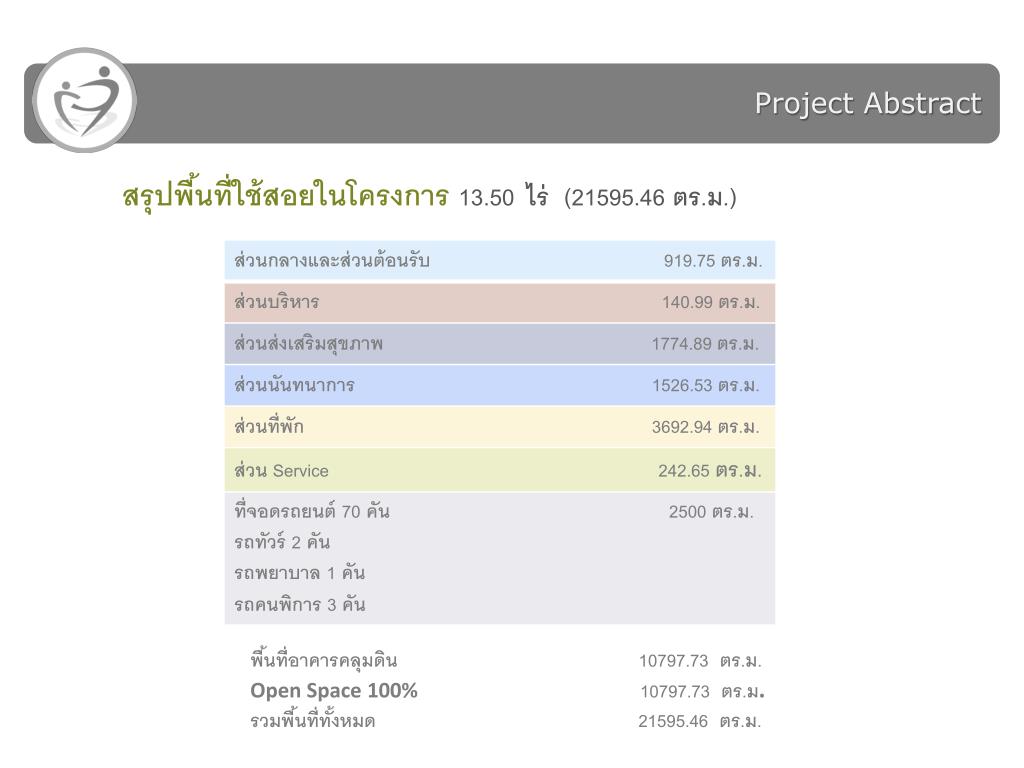Click the '1774.89 ตร.ม.' value

pyautogui.click(x=705, y=344)
